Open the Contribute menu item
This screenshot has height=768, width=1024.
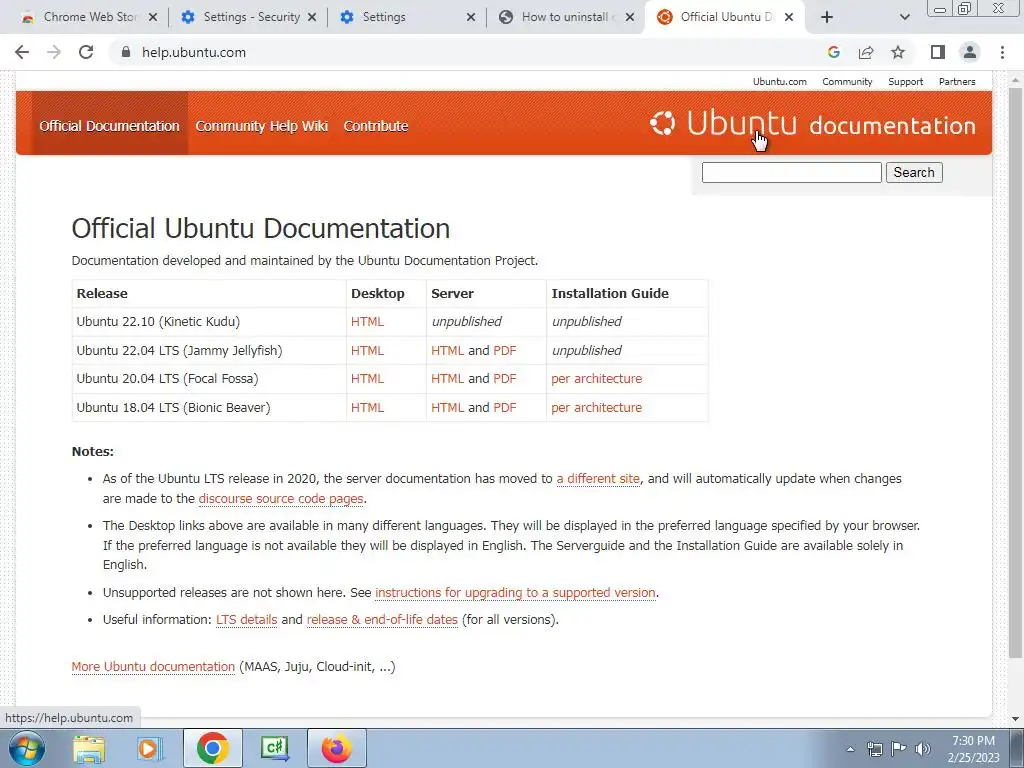click(x=376, y=126)
